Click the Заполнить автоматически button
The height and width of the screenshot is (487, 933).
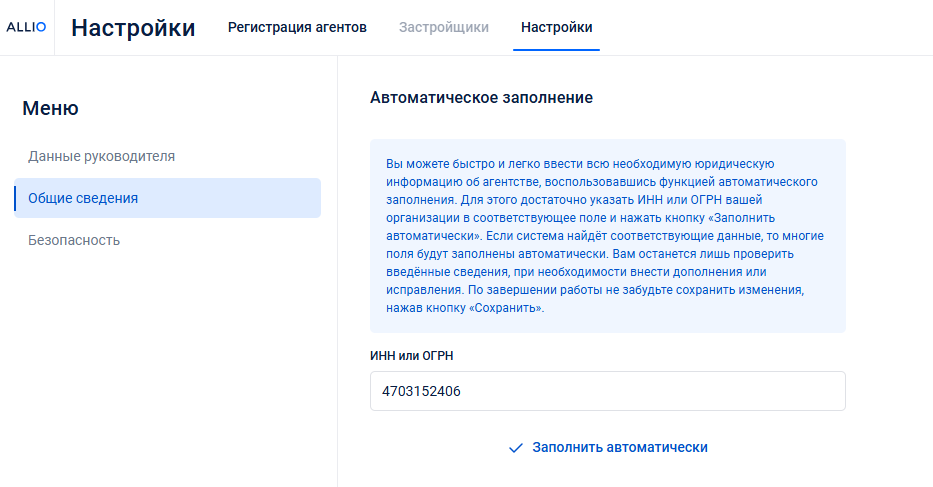608,448
